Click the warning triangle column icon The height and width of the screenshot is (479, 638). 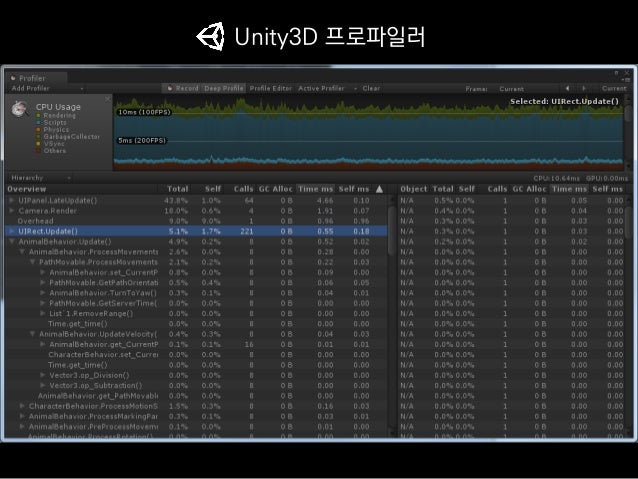379,189
